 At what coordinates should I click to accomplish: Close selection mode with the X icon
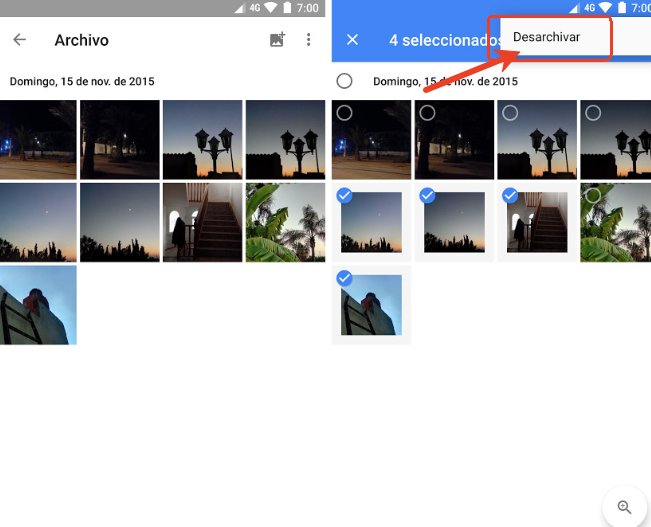pyautogui.click(x=352, y=41)
